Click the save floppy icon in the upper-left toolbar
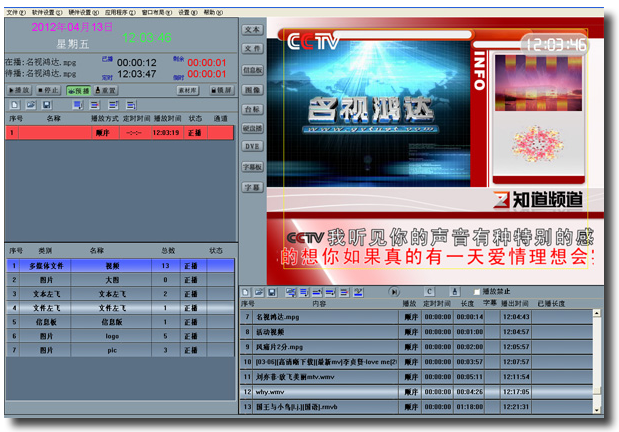Viewport: 619px width, 432px height. point(47,105)
